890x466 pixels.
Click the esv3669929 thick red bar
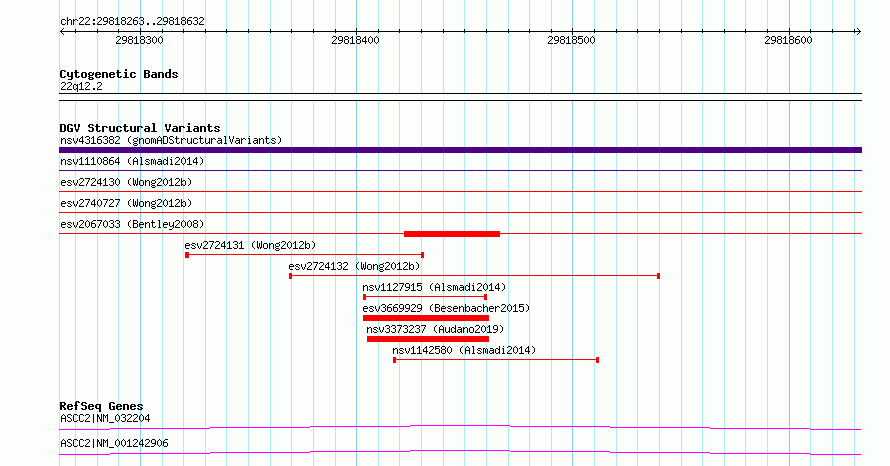click(x=426, y=318)
